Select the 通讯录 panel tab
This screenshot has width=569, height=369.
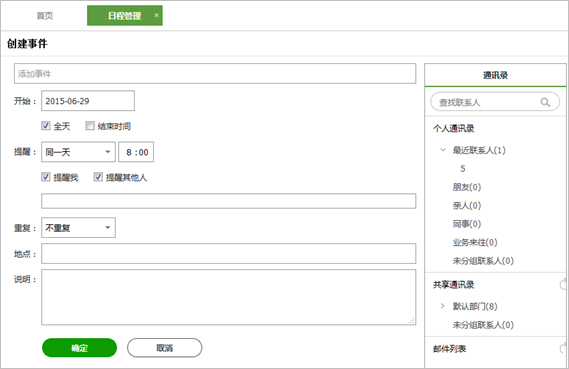[495, 75]
